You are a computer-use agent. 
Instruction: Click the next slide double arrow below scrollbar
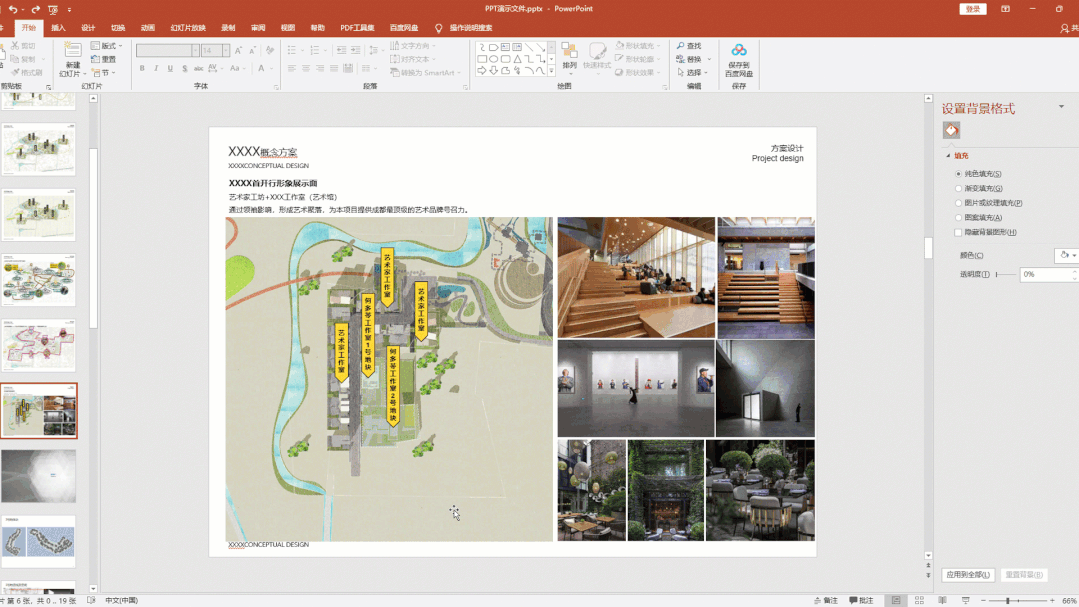coord(928,575)
